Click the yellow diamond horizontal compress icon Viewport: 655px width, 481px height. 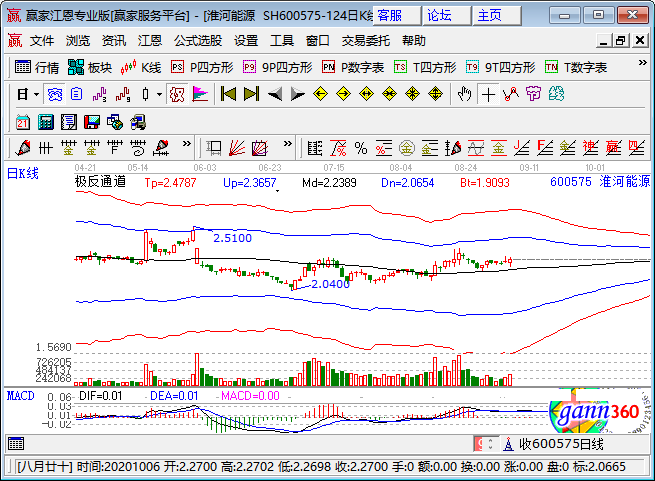coord(389,94)
